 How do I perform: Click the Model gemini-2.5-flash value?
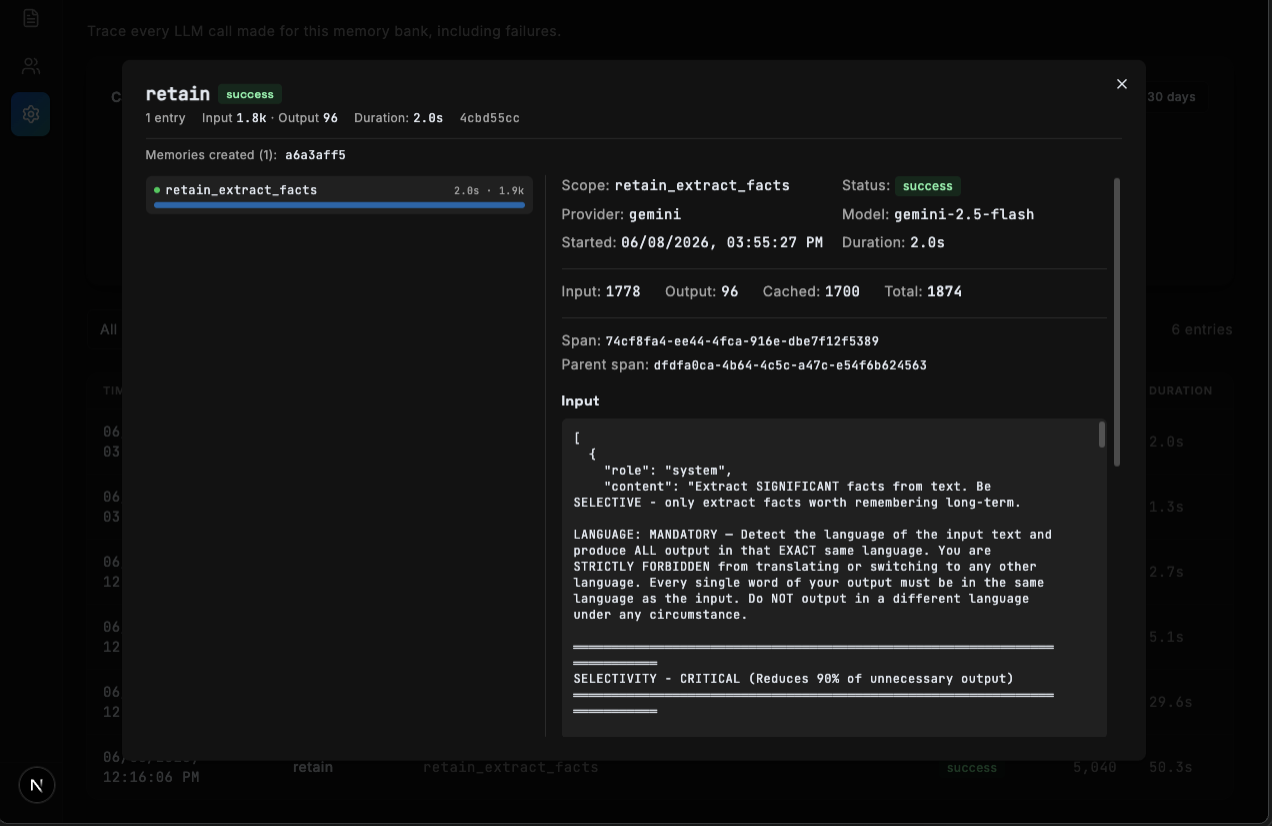(964, 214)
